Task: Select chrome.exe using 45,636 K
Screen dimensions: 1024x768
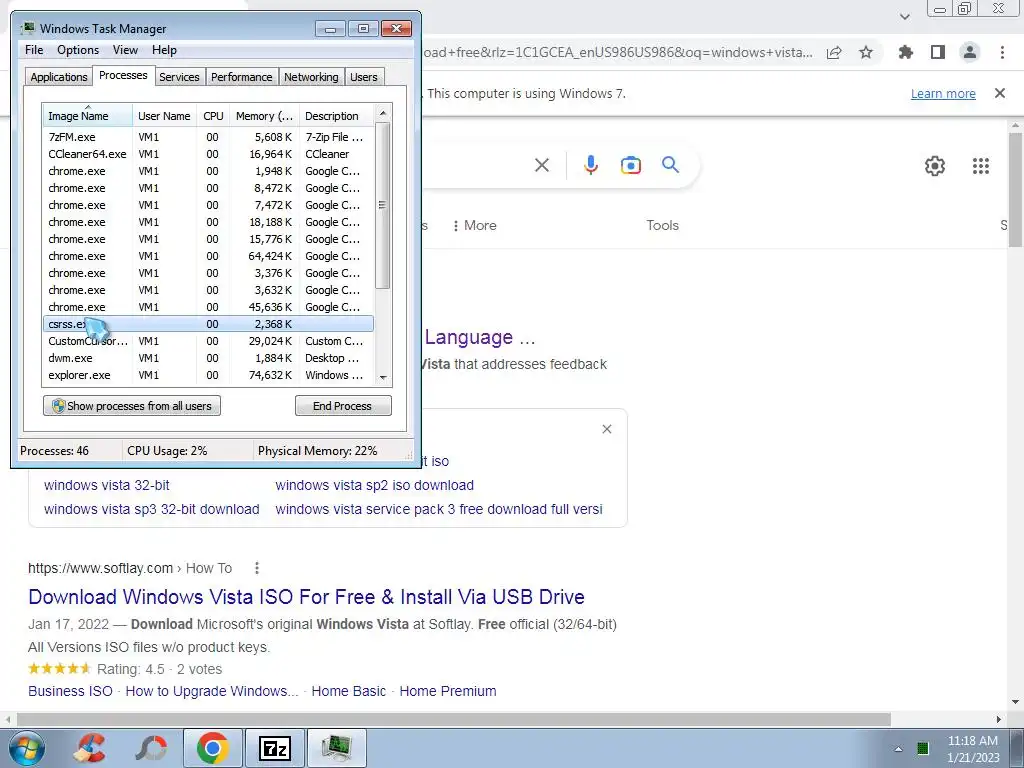Action: coord(208,307)
